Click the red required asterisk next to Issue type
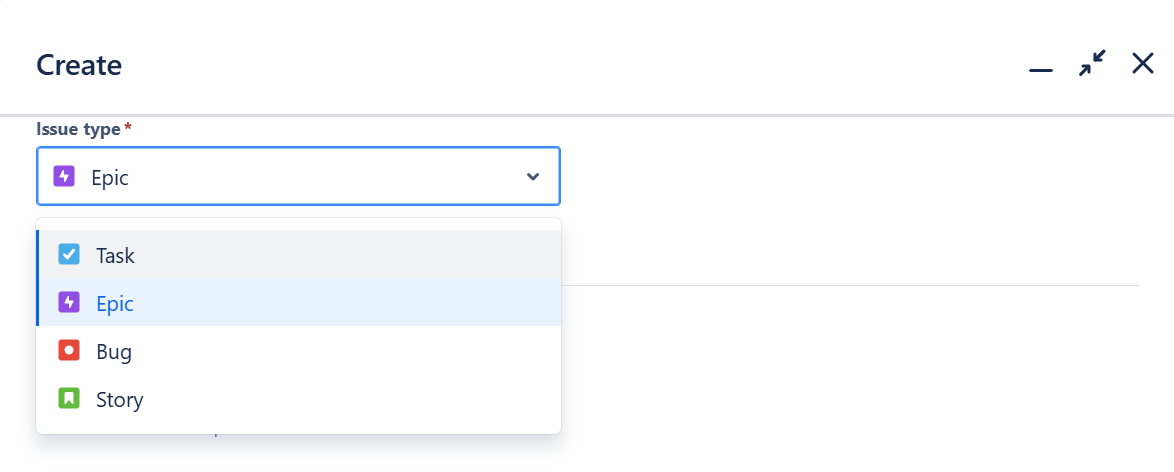Viewport: 1174px width, 472px height. 128,127
